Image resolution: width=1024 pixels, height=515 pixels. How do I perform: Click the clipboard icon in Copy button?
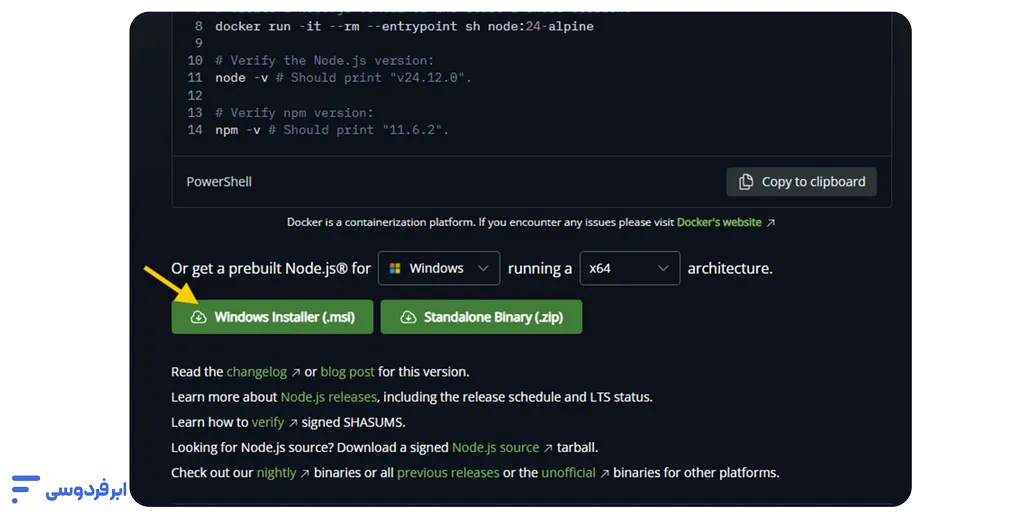(745, 182)
